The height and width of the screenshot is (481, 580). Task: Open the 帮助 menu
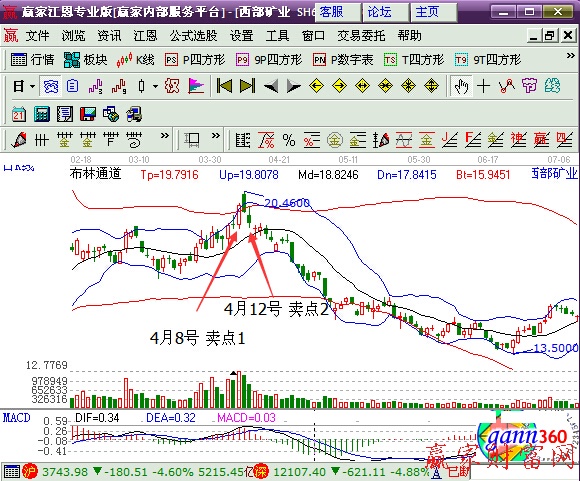click(x=409, y=36)
